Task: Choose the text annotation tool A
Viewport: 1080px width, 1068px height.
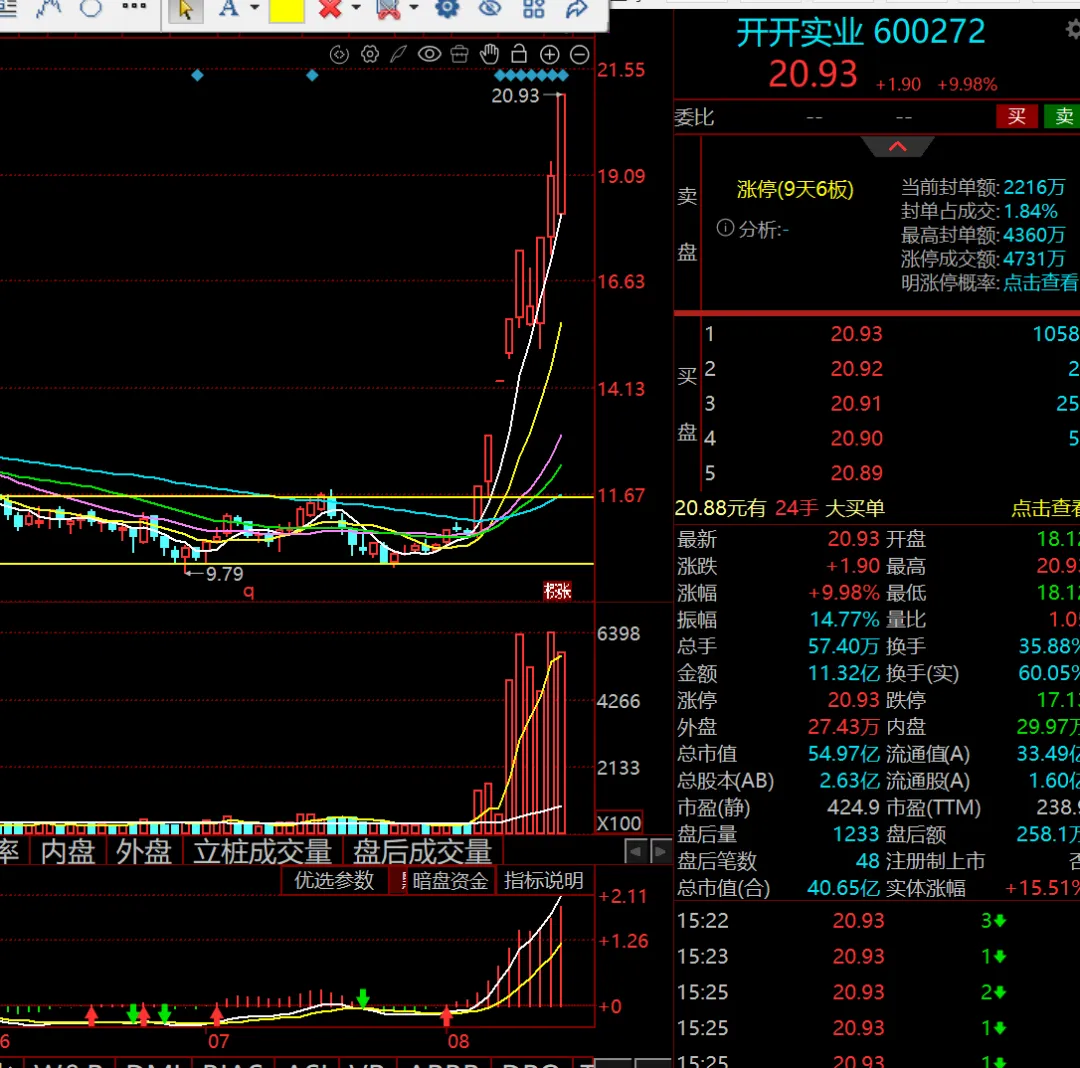Action: [x=229, y=9]
